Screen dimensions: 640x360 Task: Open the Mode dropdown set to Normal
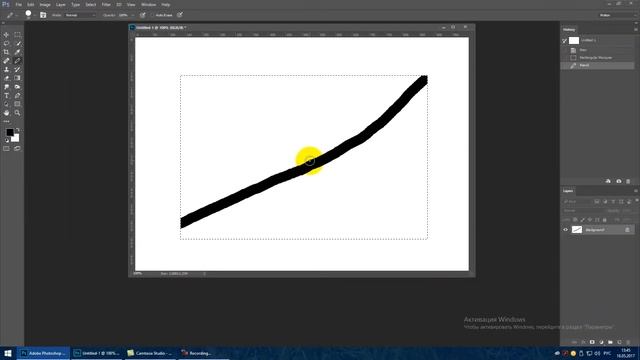point(80,15)
